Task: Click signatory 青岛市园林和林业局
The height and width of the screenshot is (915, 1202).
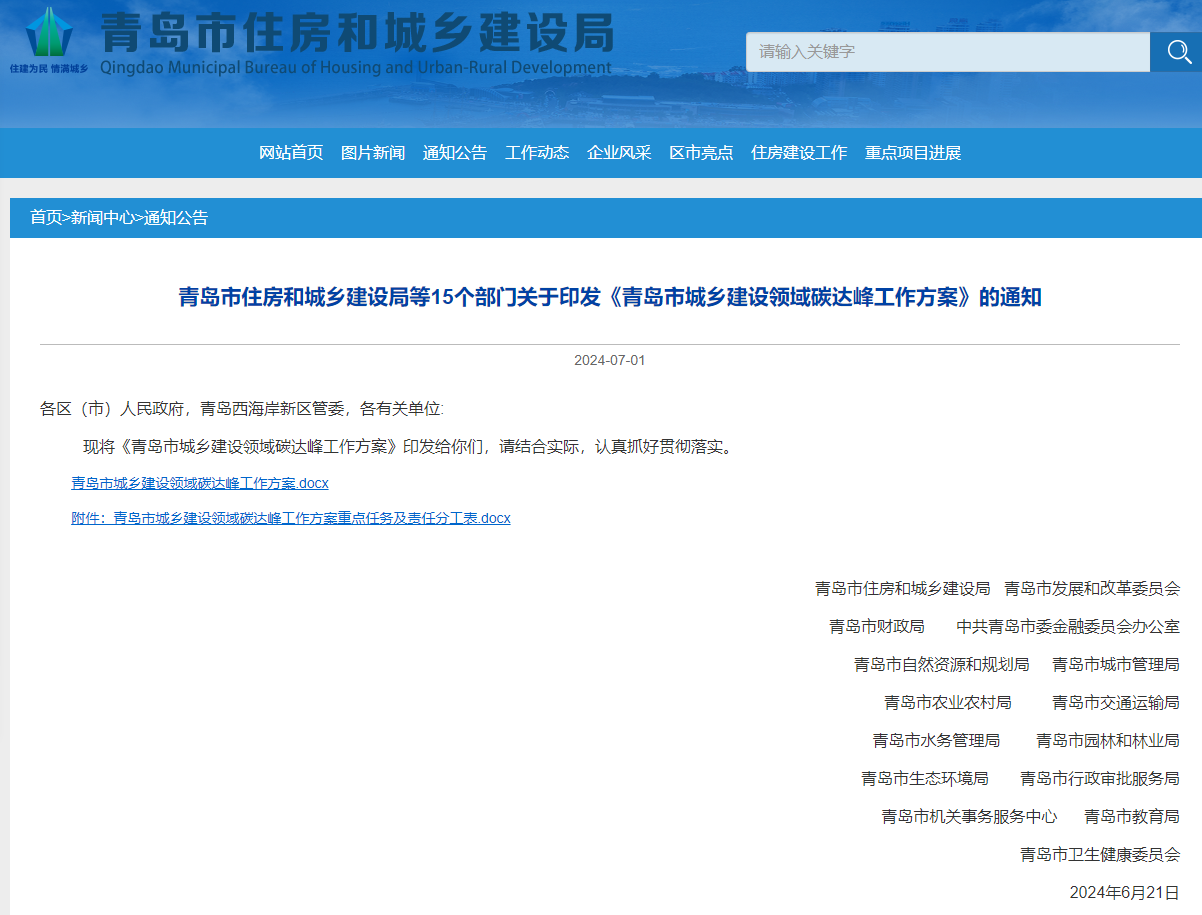Action: click(x=1108, y=740)
